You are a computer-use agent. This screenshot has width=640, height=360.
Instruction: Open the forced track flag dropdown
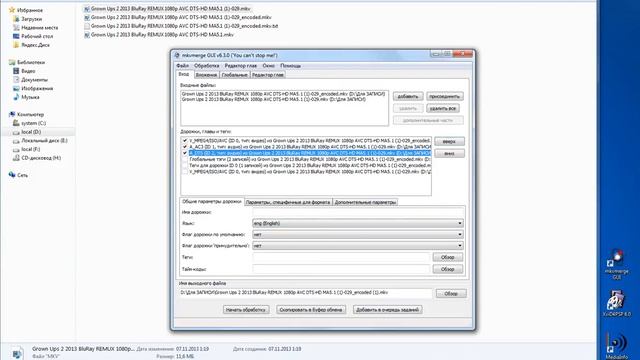click(358, 246)
